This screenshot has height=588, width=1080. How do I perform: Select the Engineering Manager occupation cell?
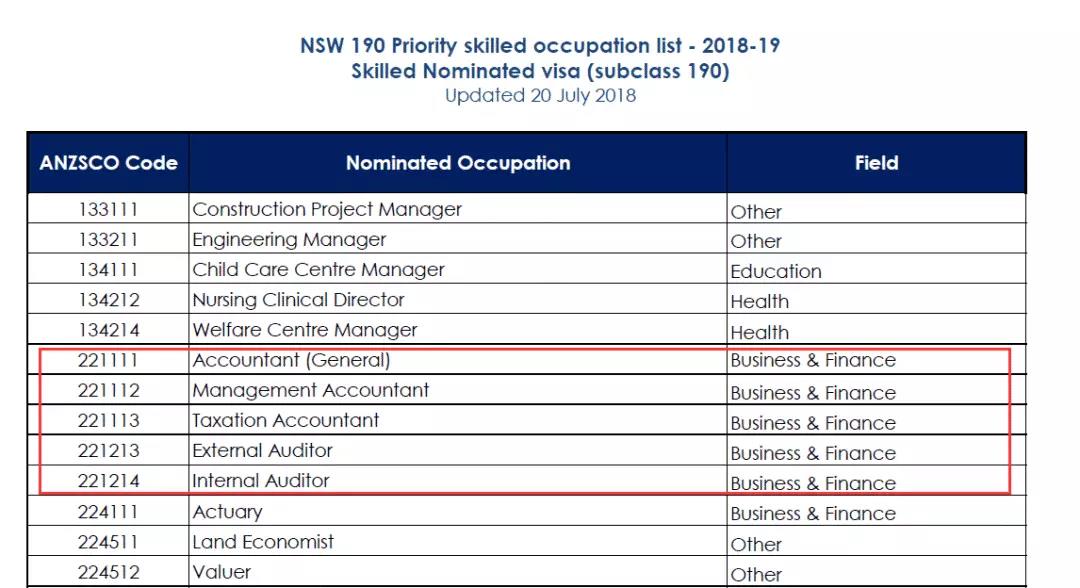coord(289,240)
